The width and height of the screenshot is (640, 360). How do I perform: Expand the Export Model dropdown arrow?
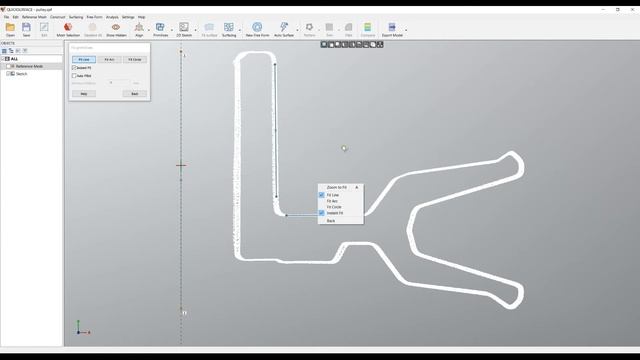406,30
